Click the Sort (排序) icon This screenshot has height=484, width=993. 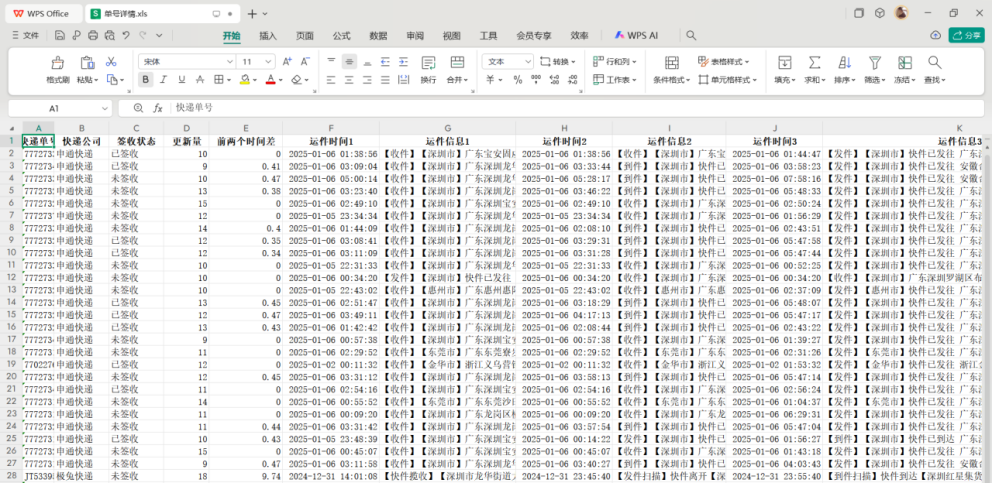point(844,63)
